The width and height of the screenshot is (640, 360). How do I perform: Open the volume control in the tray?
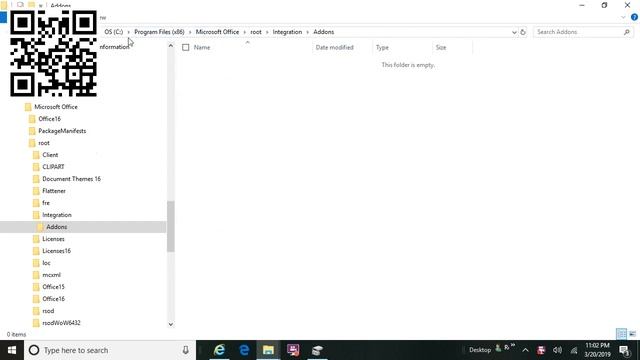557,350
